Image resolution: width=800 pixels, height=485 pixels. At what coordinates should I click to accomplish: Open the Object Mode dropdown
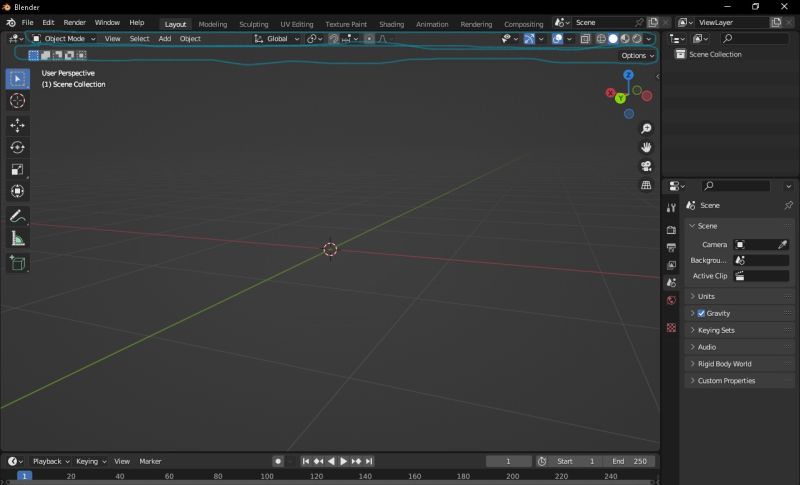point(64,39)
